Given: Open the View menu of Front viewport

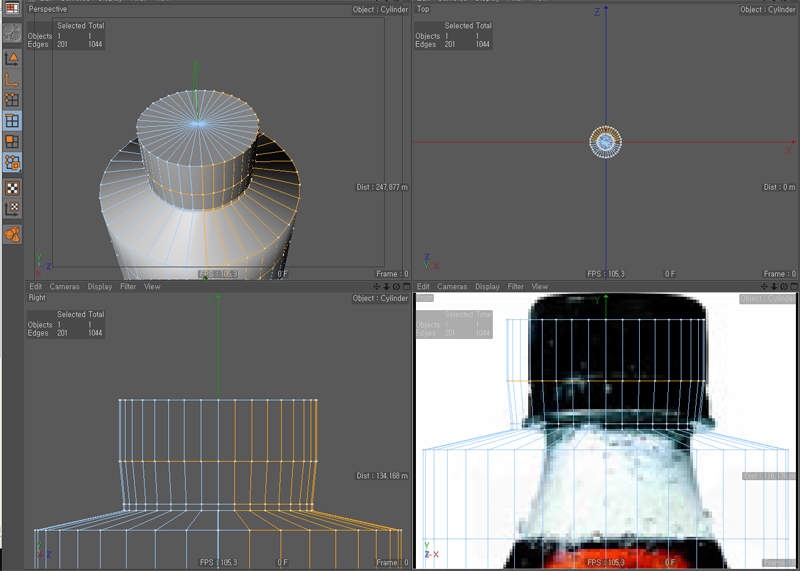Looking at the screenshot, I should [x=539, y=287].
